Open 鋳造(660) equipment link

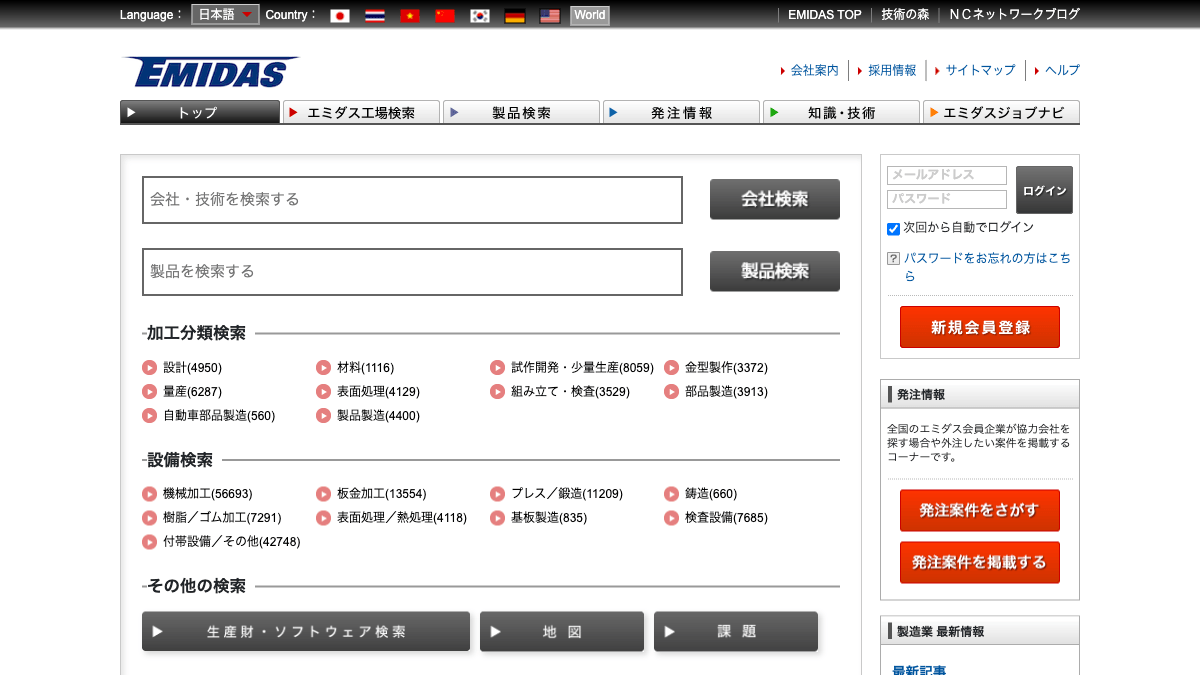click(711, 494)
